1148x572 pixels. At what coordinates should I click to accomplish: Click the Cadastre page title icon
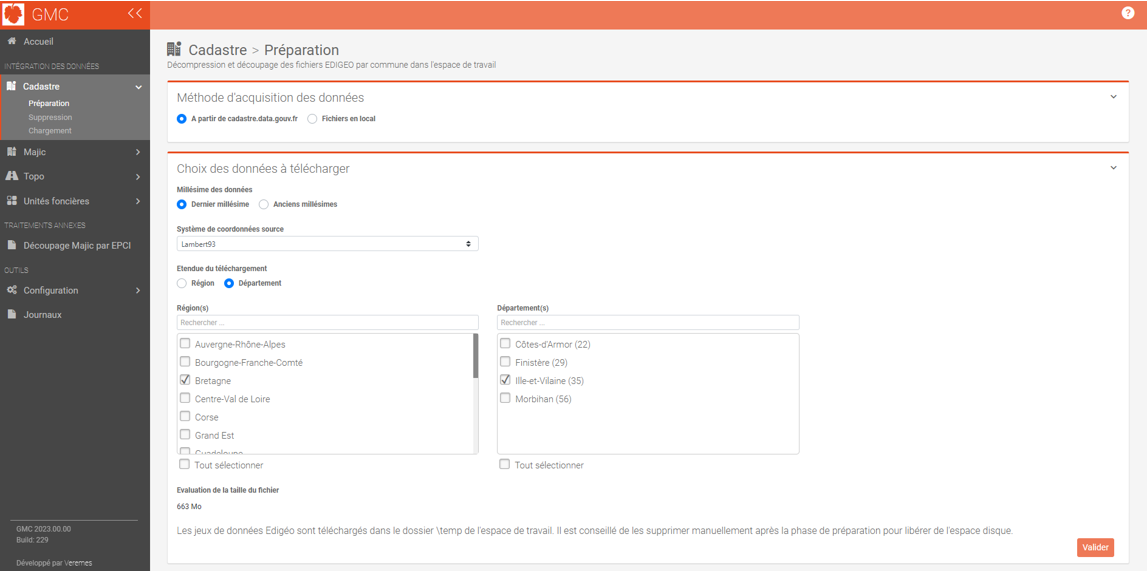[174, 49]
